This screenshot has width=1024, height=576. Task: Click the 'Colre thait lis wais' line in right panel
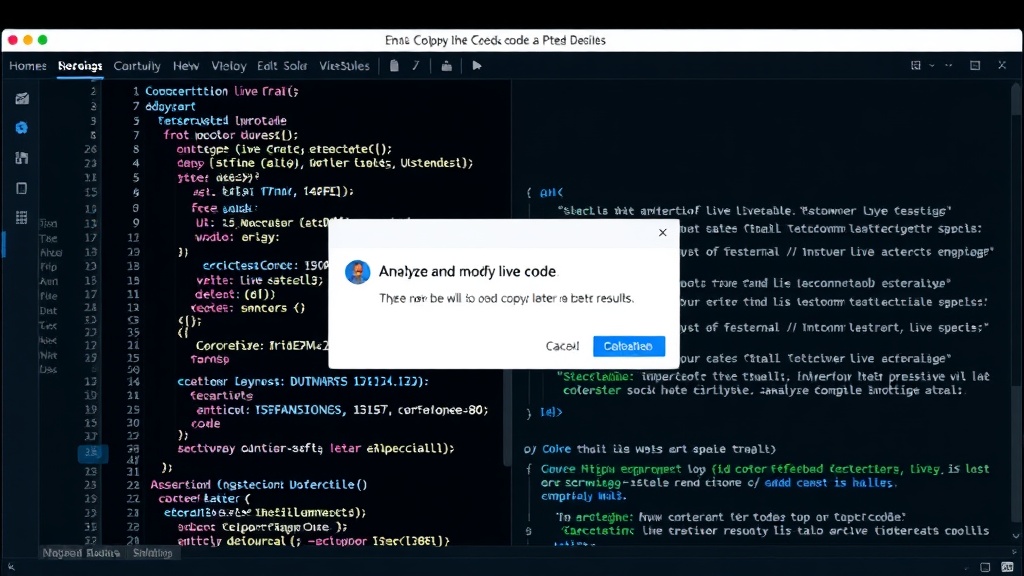pyautogui.click(x=650, y=449)
